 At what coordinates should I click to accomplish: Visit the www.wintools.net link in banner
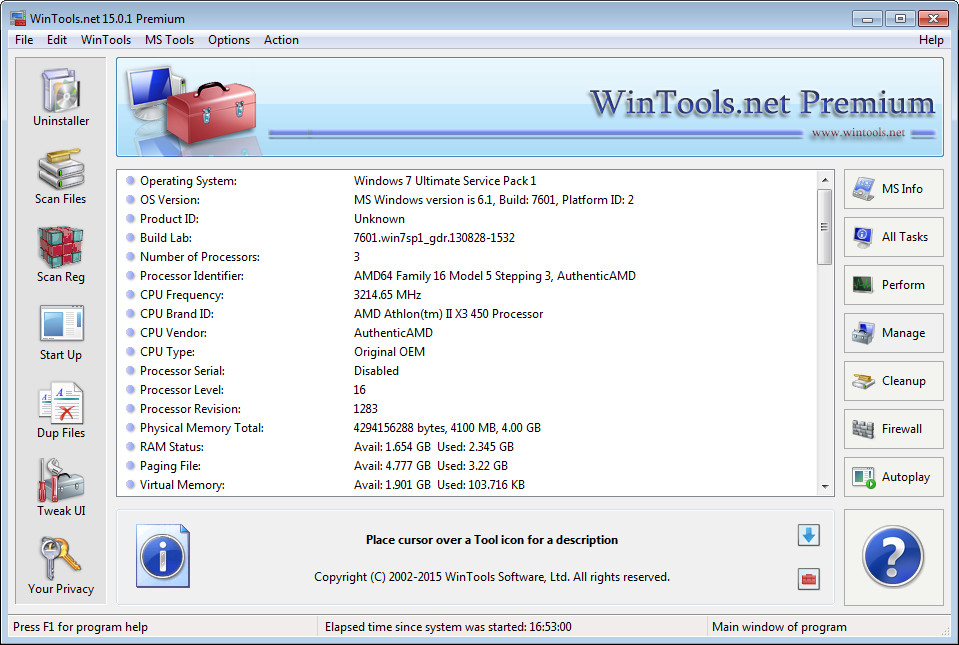pyautogui.click(x=858, y=133)
